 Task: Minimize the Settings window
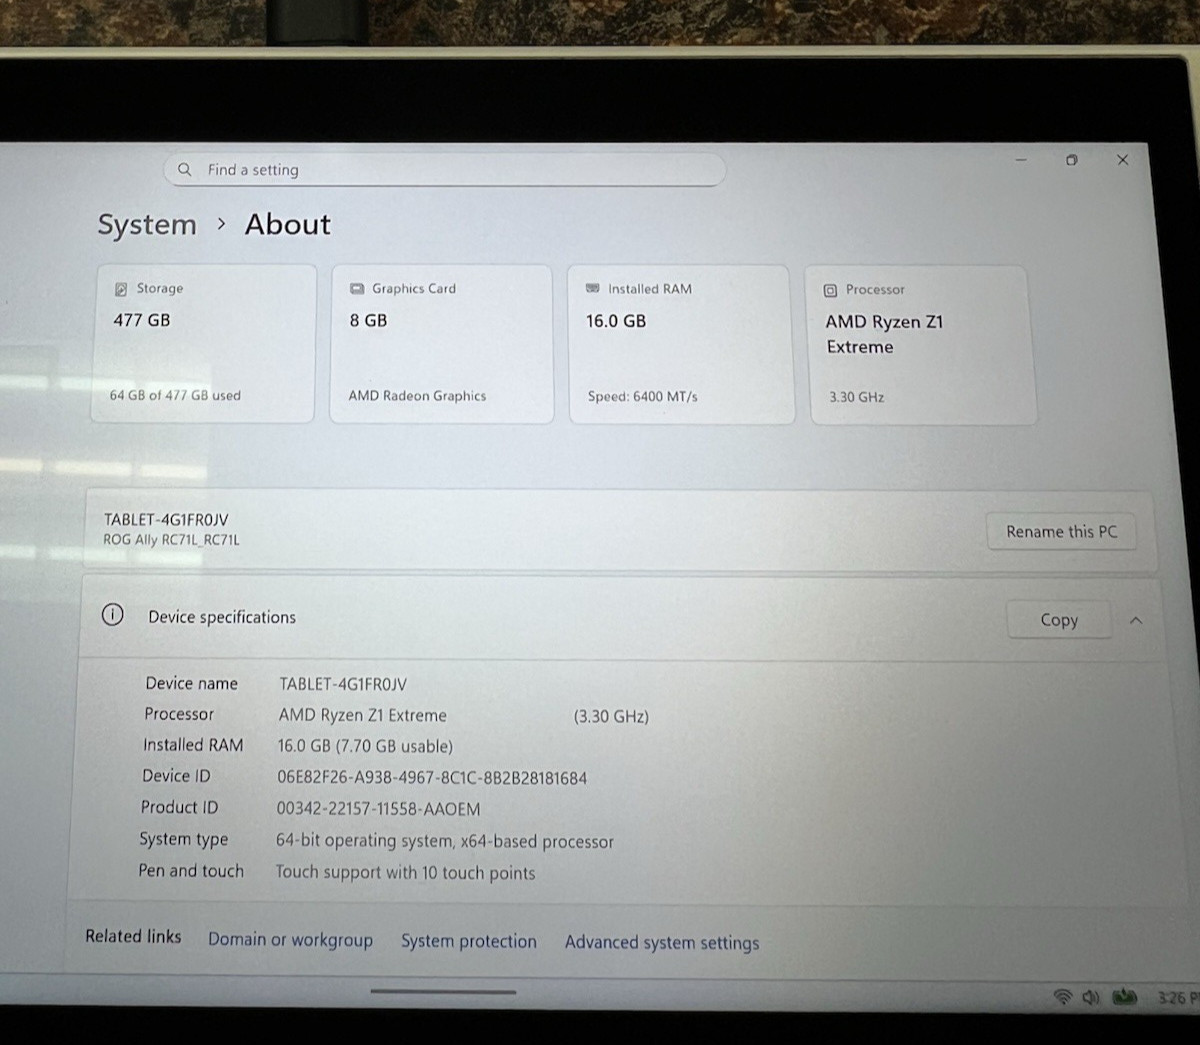(1021, 160)
